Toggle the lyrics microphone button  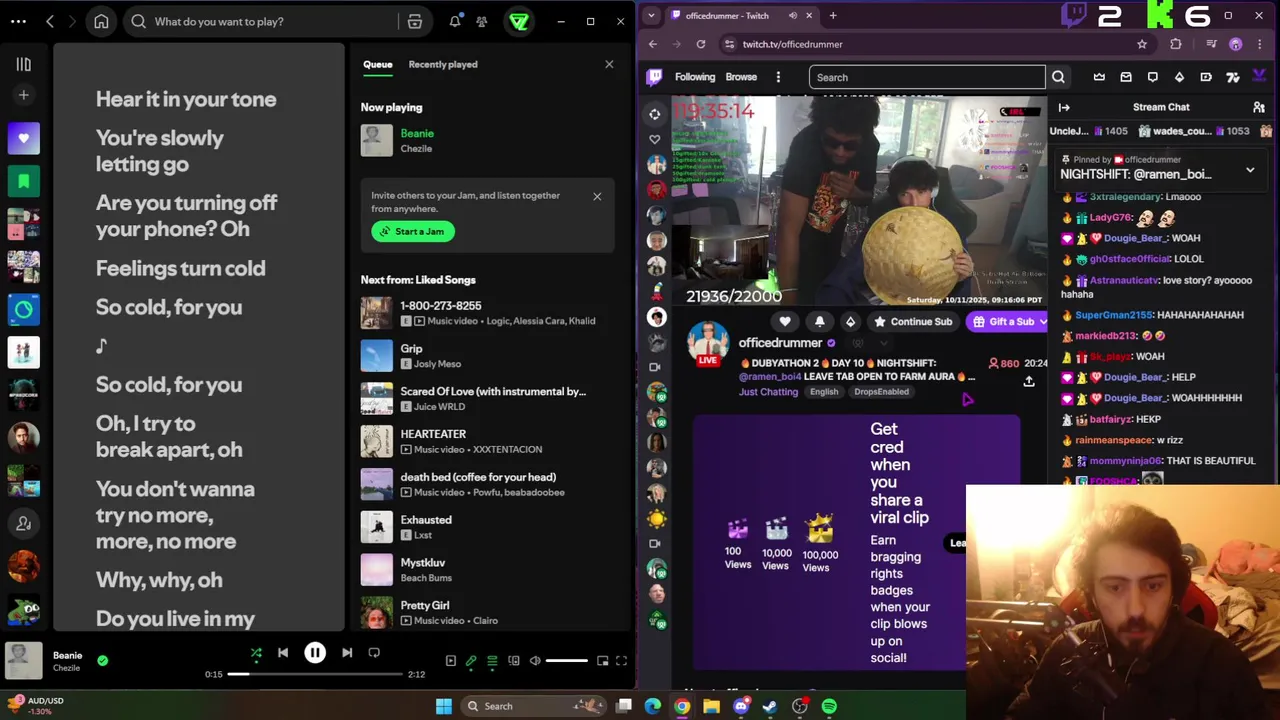click(x=471, y=661)
